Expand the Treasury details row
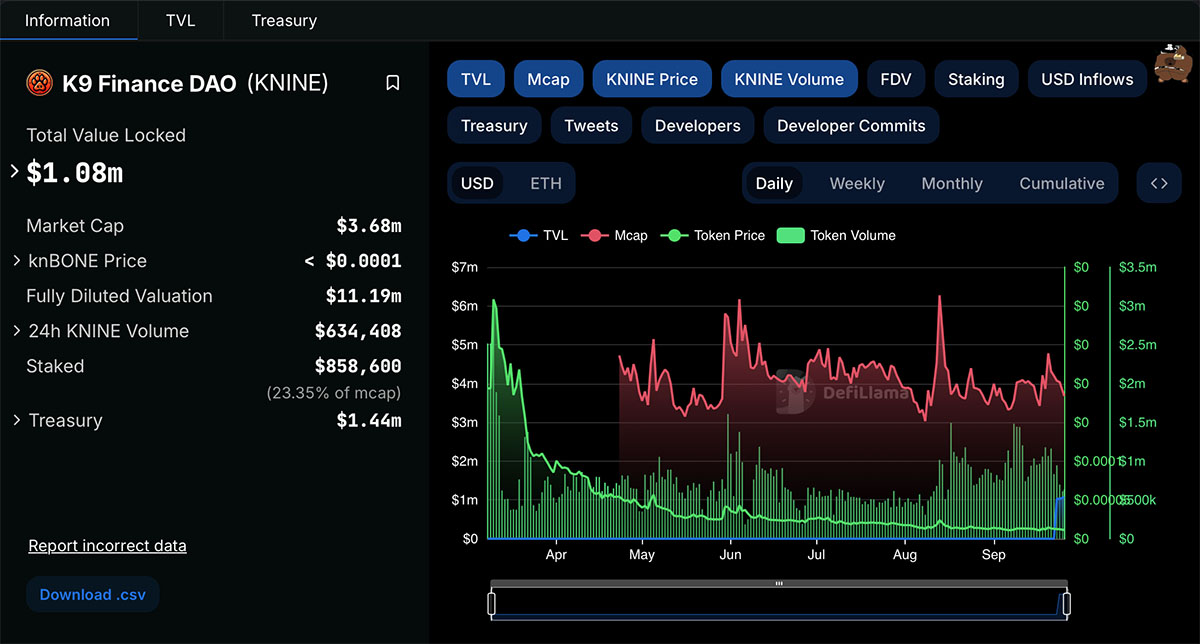 tap(17, 421)
